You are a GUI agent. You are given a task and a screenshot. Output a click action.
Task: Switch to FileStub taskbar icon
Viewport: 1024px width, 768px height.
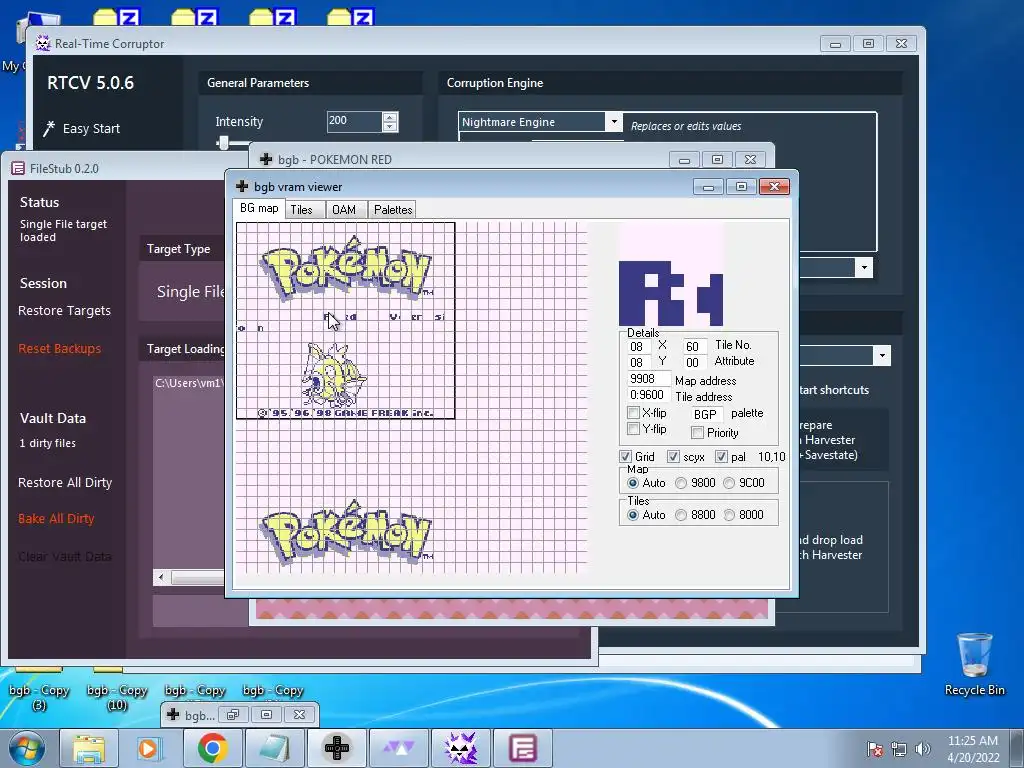pos(522,748)
